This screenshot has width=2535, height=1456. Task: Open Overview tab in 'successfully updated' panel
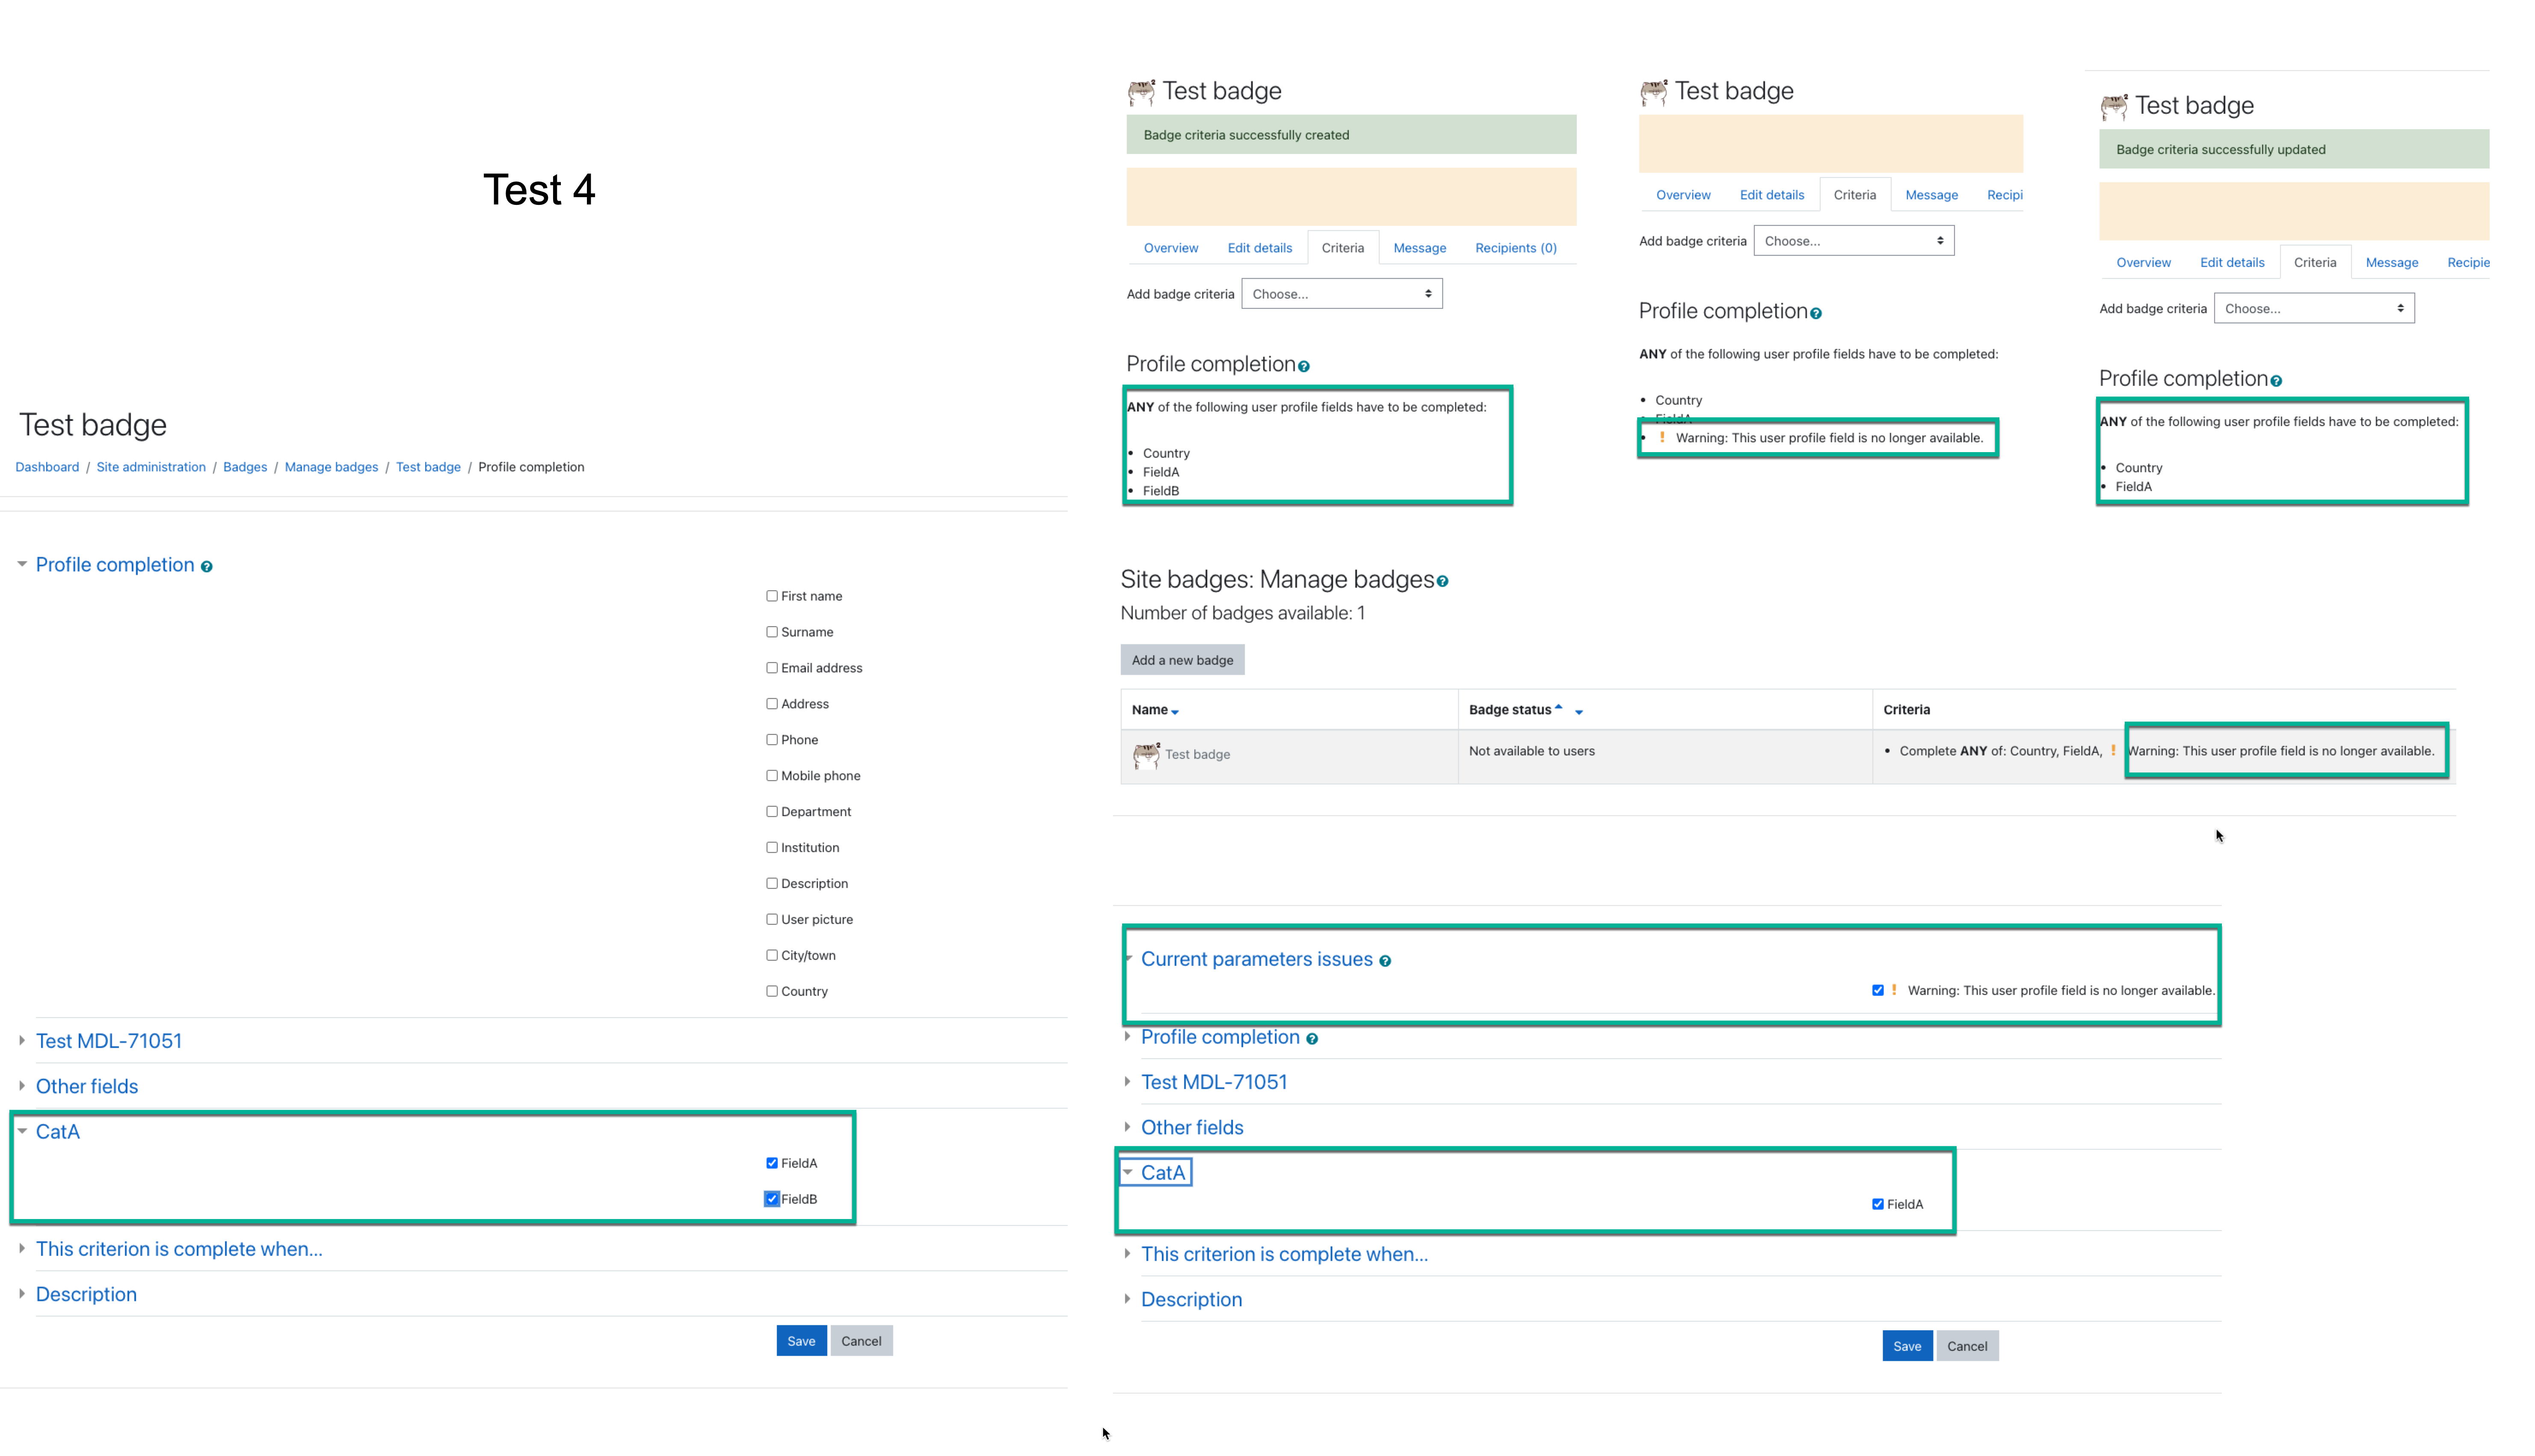click(2143, 262)
